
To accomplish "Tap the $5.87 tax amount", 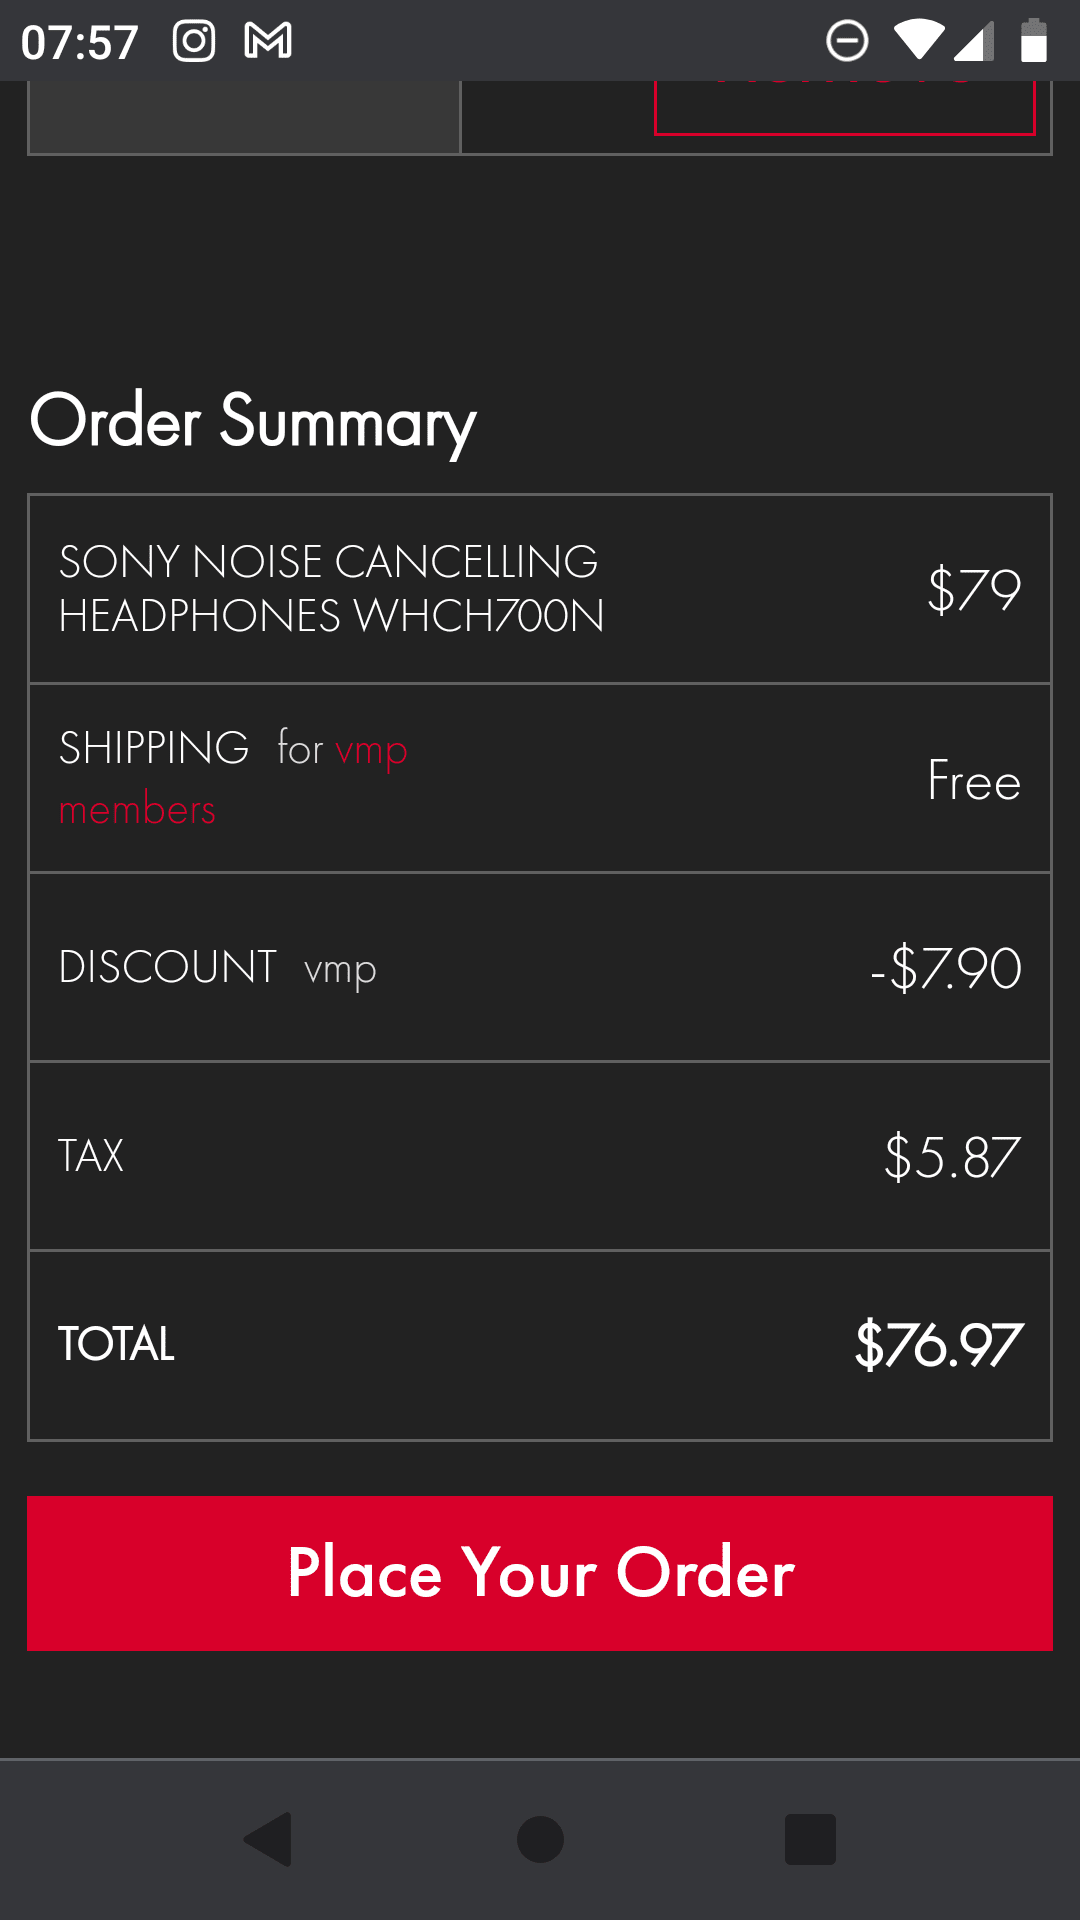I will coord(952,1156).
